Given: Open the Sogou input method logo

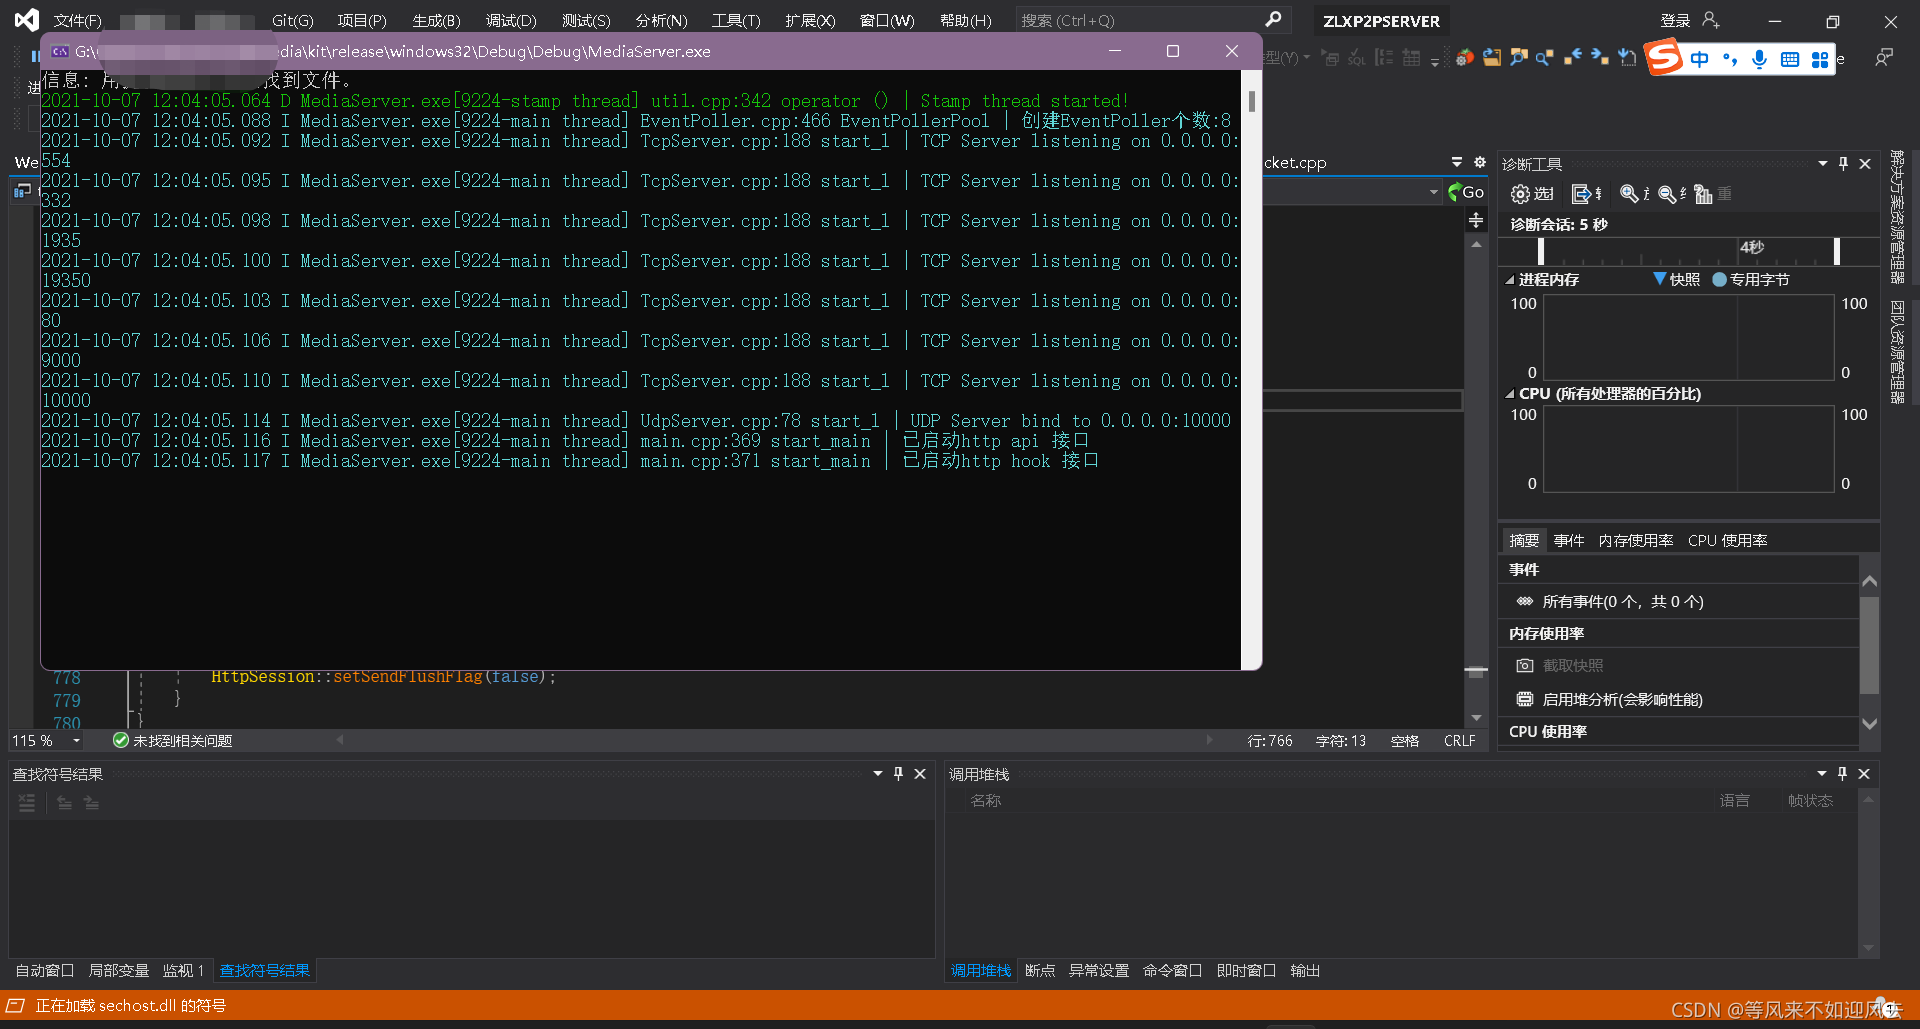Looking at the screenshot, I should pyautogui.click(x=1665, y=57).
